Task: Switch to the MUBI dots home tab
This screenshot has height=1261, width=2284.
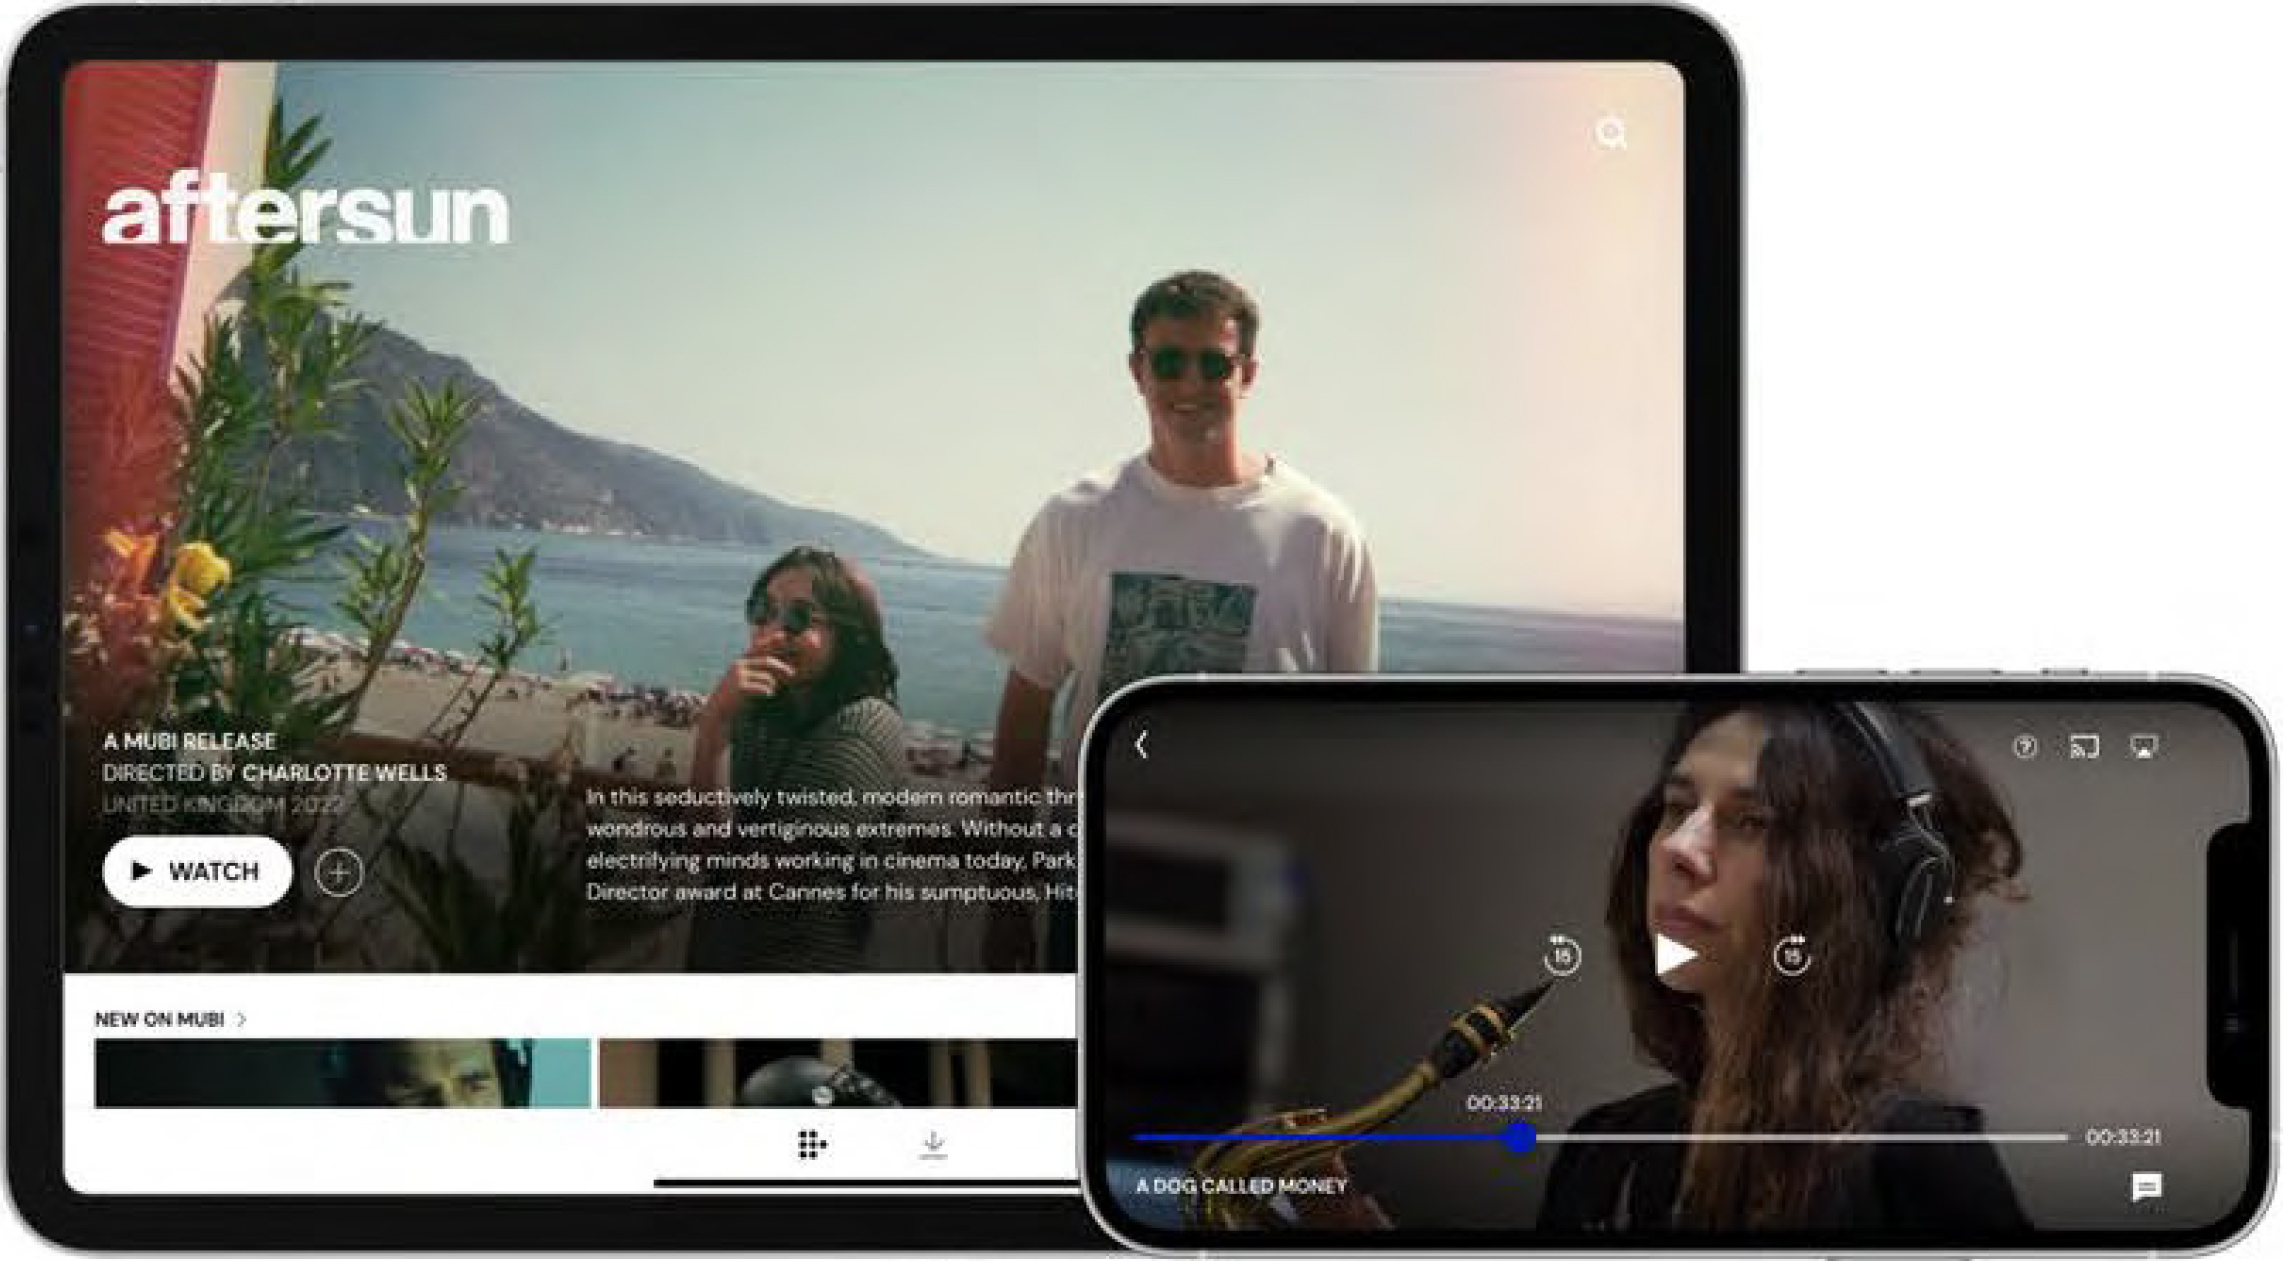Action: point(811,1144)
